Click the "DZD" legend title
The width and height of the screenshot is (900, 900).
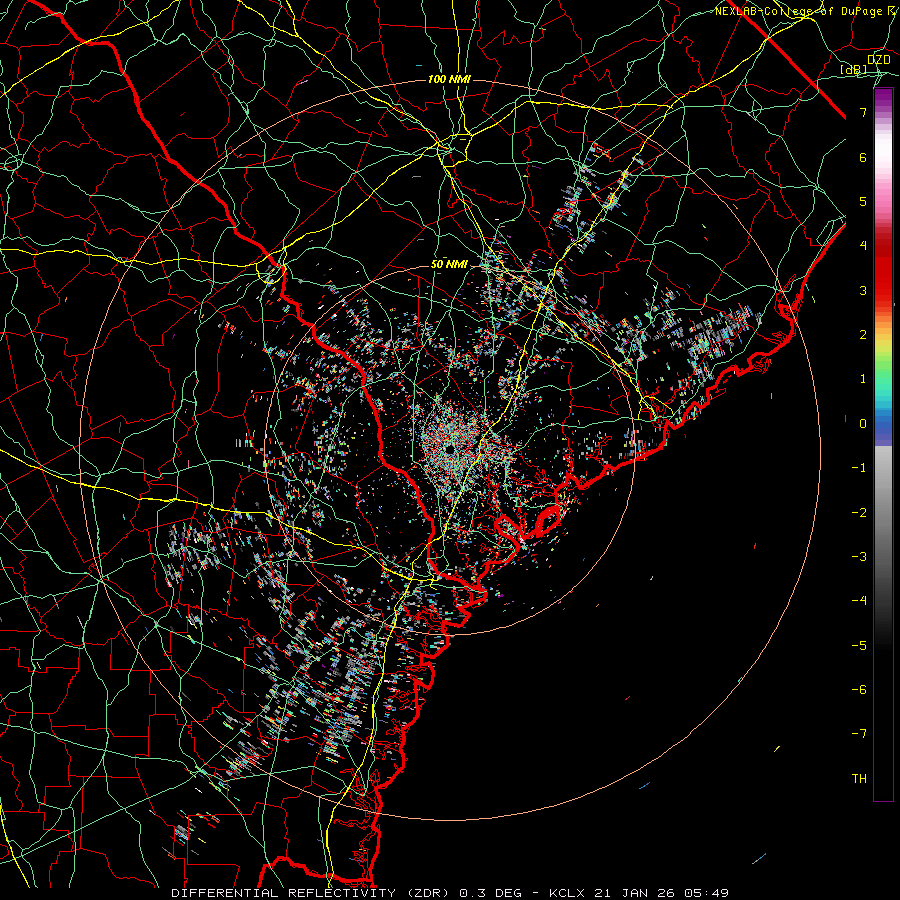tap(879, 60)
